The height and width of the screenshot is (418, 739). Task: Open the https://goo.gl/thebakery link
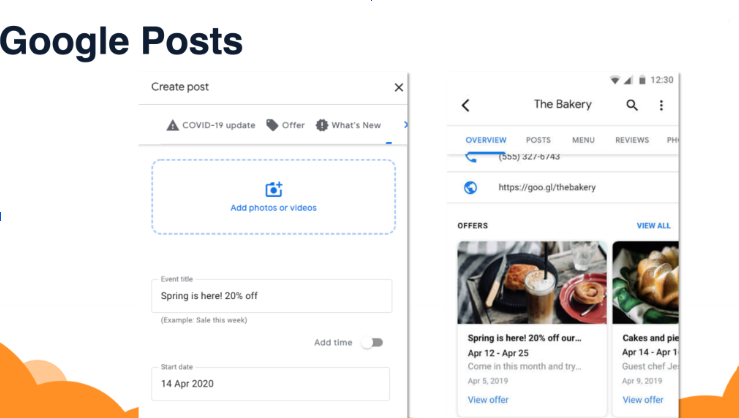pyautogui.click(x=547, y=188)
